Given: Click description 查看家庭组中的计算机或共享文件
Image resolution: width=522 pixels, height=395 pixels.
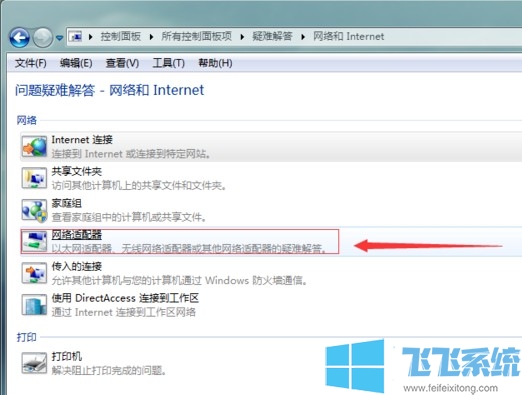Looking at the screenshot, I should pyautogui.click(x=129, y=217).
